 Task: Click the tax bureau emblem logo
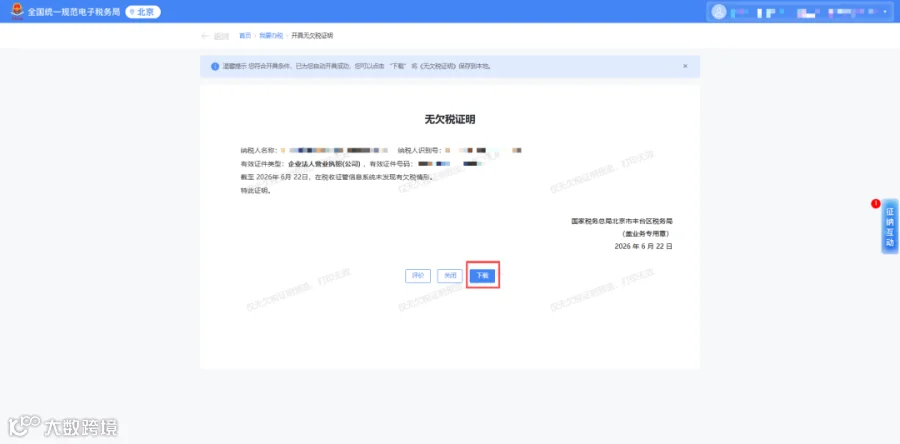[17, 11]
